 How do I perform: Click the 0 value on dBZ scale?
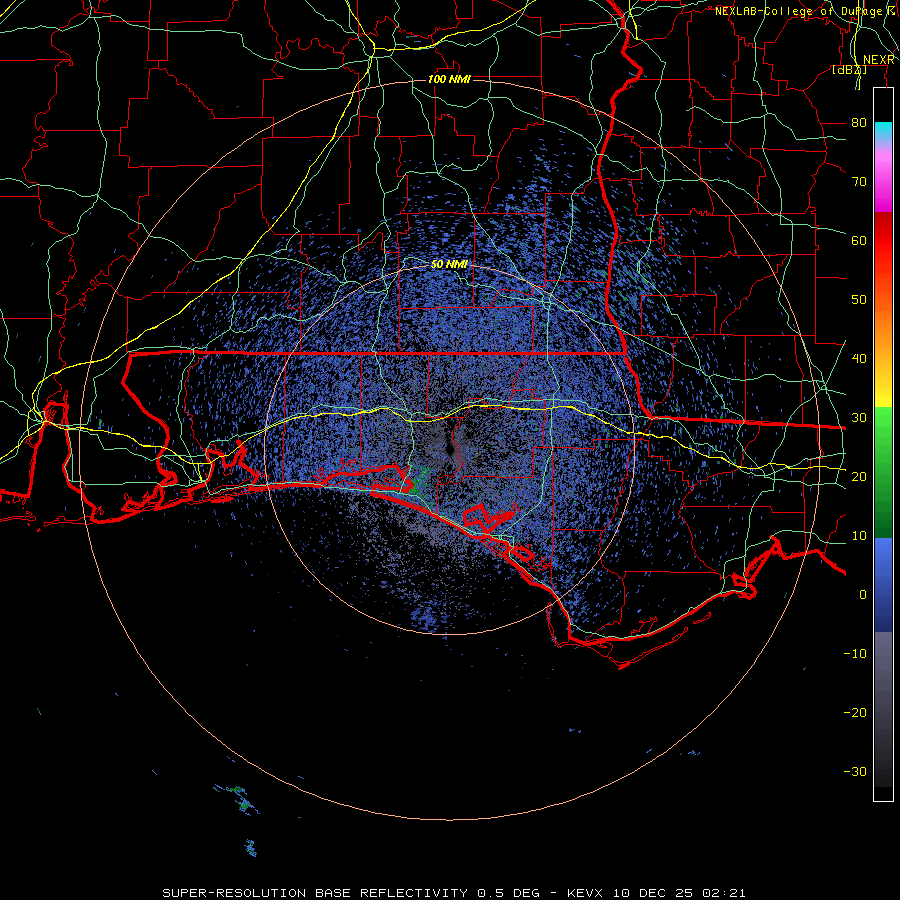click(863, 595)
